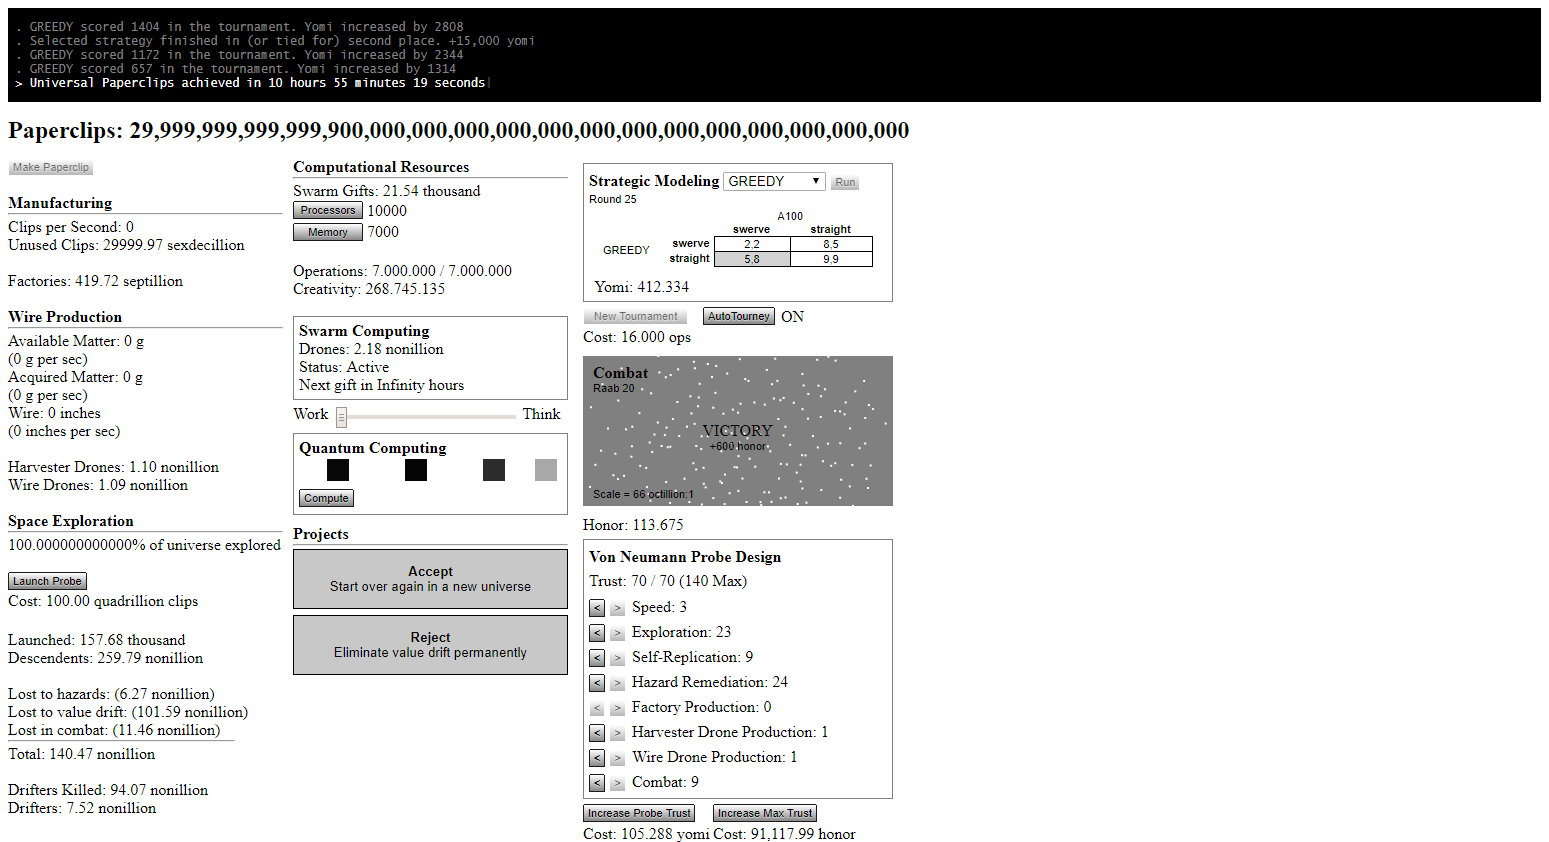
Task: Click the lightest gray quantum chip square
Action: 545,470
